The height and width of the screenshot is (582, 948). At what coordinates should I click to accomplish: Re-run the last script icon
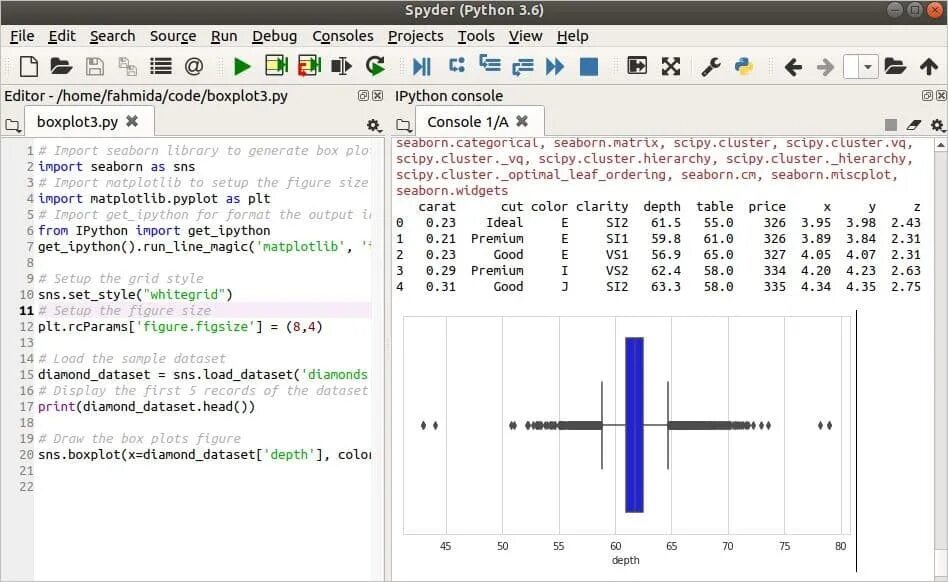(375, 65)
